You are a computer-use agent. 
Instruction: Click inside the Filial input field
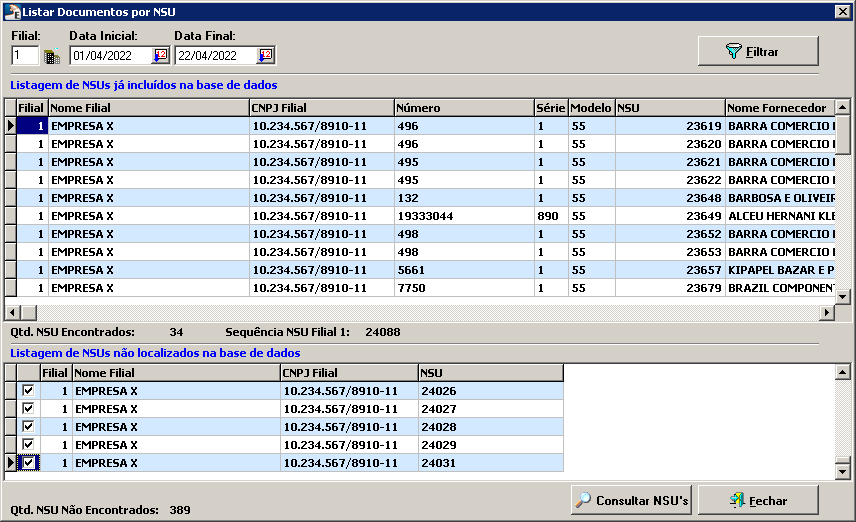coord(25,56)
